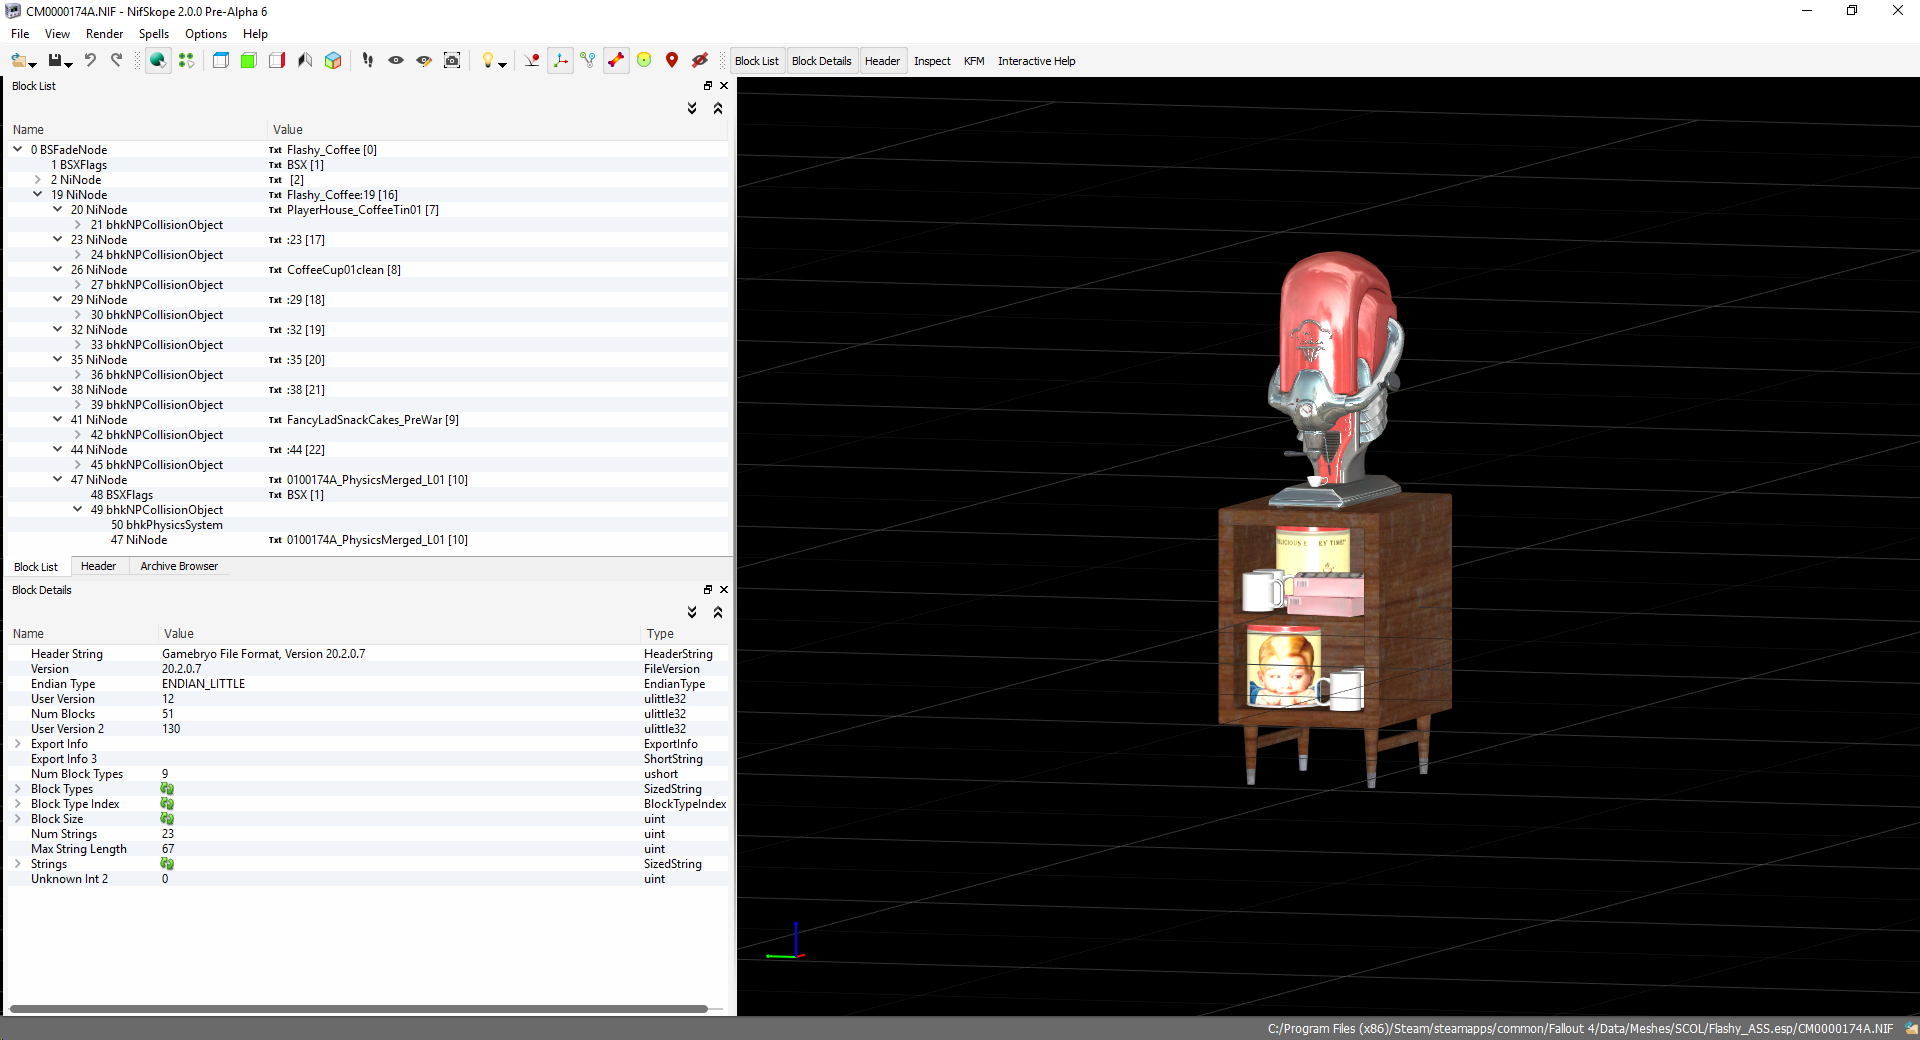Expand the 21 bhkNPCollisionObject item
The image size is (1920, 1040).
coord(77,225)
